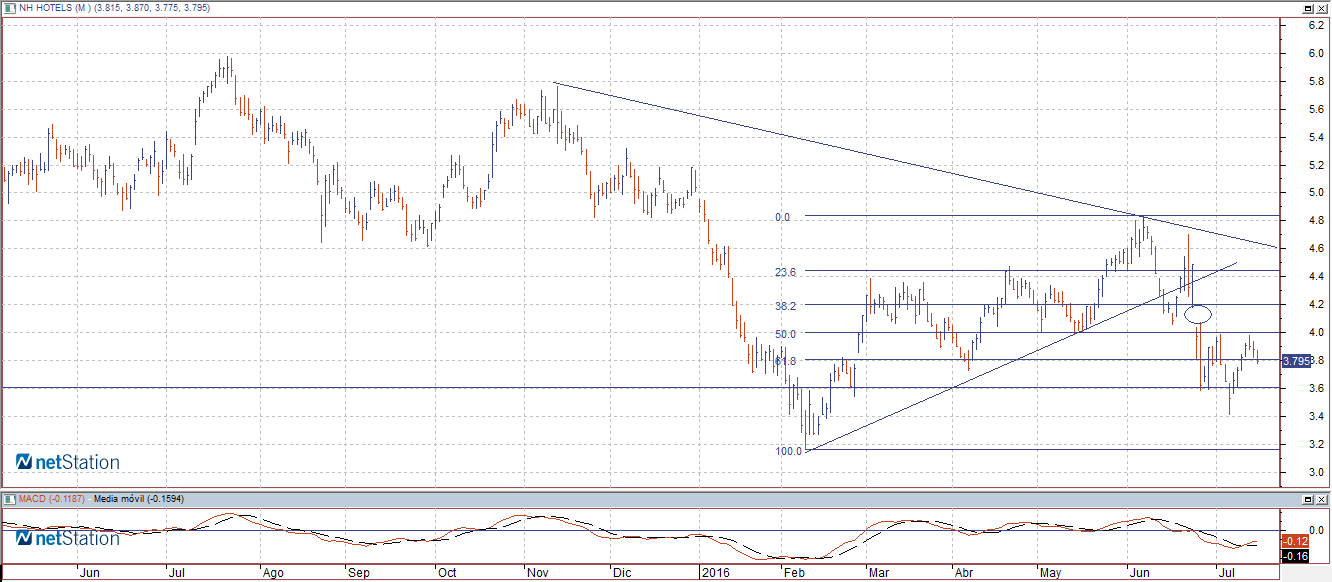Select the 50.0 Fibonacci level label
Screen dimensions: 1332x582
785,334
